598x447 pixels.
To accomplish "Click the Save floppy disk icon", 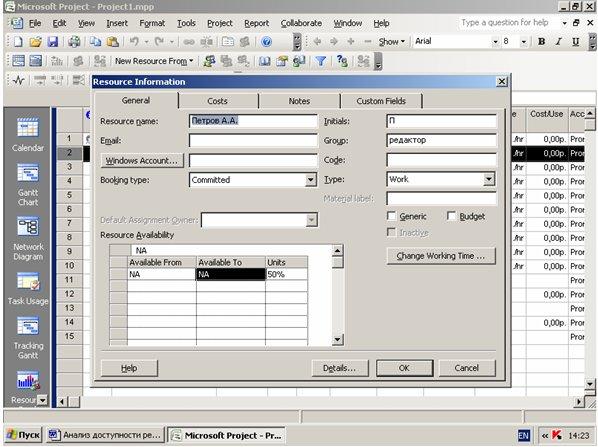I will point(53,42).
